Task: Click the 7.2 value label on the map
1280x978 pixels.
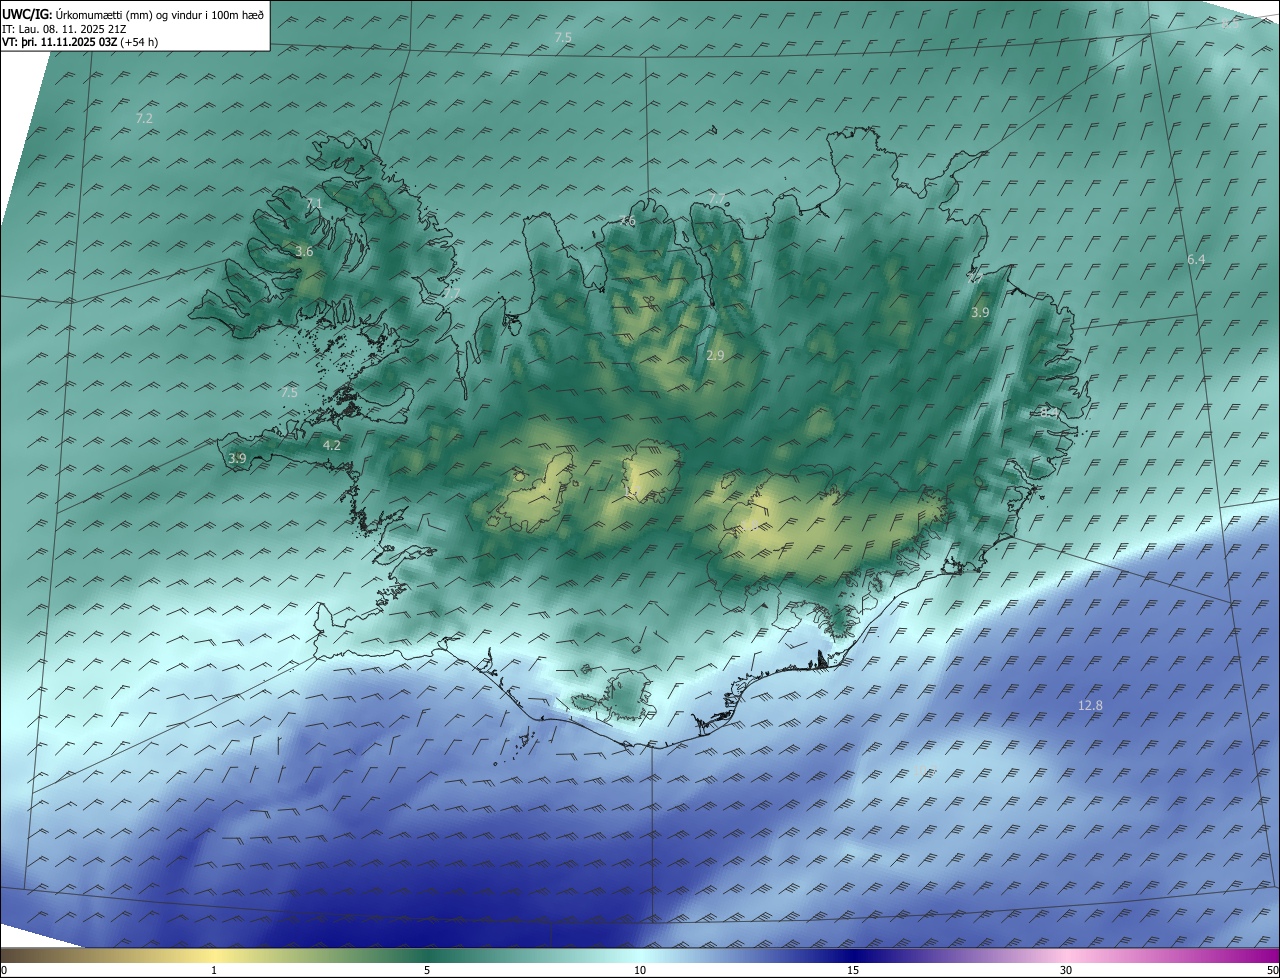Action: tap(144, 118)
